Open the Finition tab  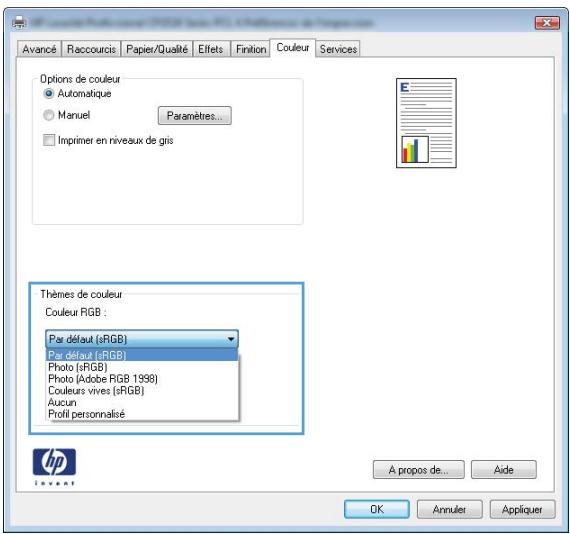(x=251, y=49)
